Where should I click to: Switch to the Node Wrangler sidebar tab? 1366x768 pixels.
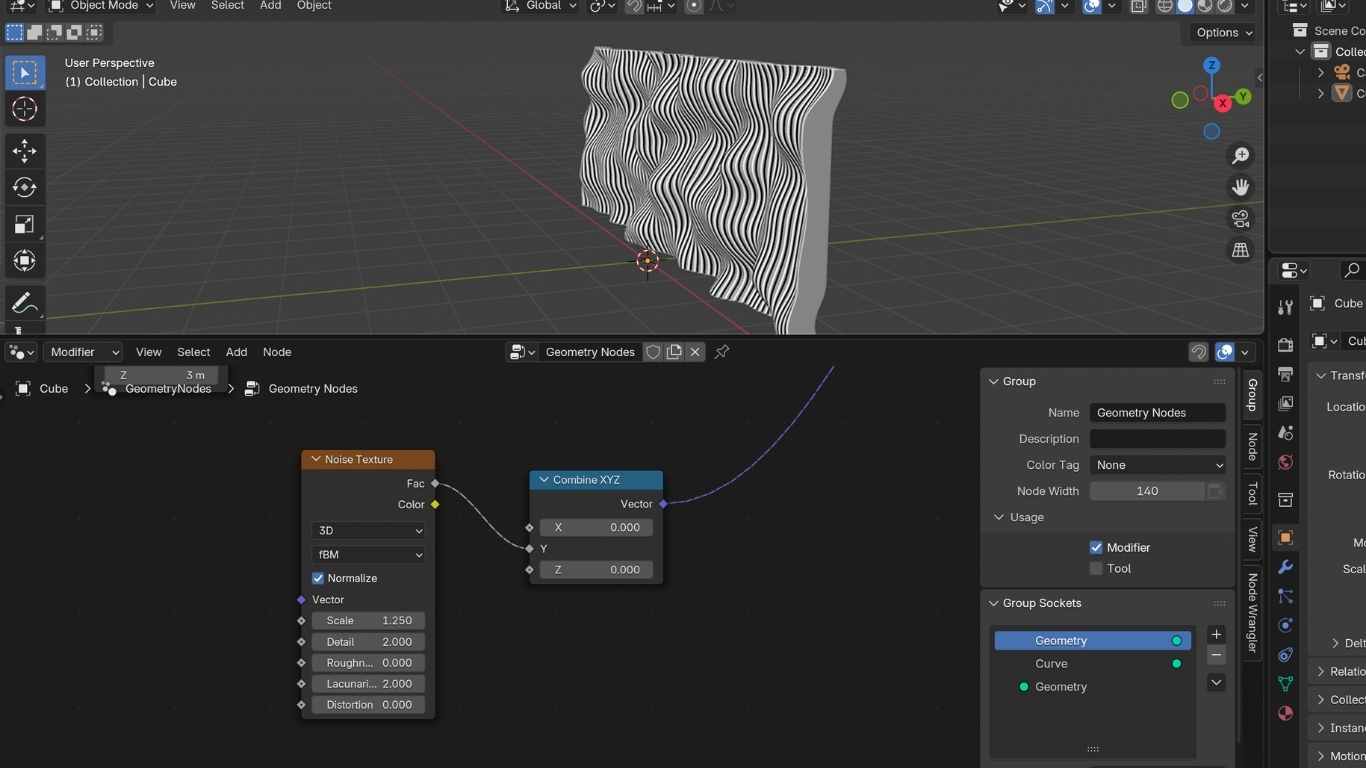pyautogui.click(x=1251, y=612)
